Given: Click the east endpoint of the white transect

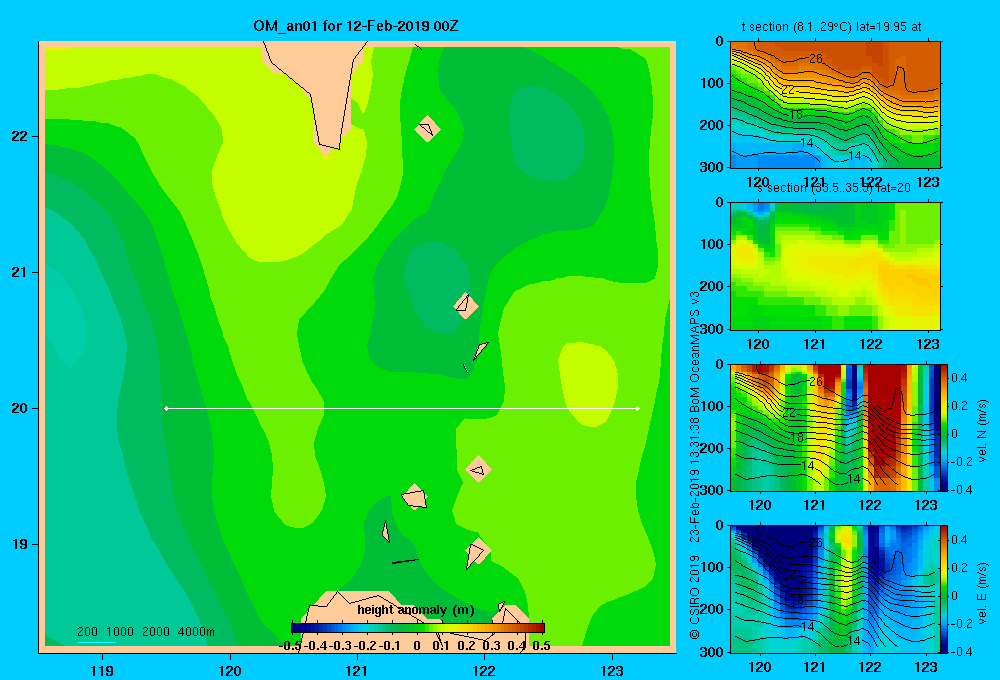Looking at the screenshot, I should coord(638,408).
